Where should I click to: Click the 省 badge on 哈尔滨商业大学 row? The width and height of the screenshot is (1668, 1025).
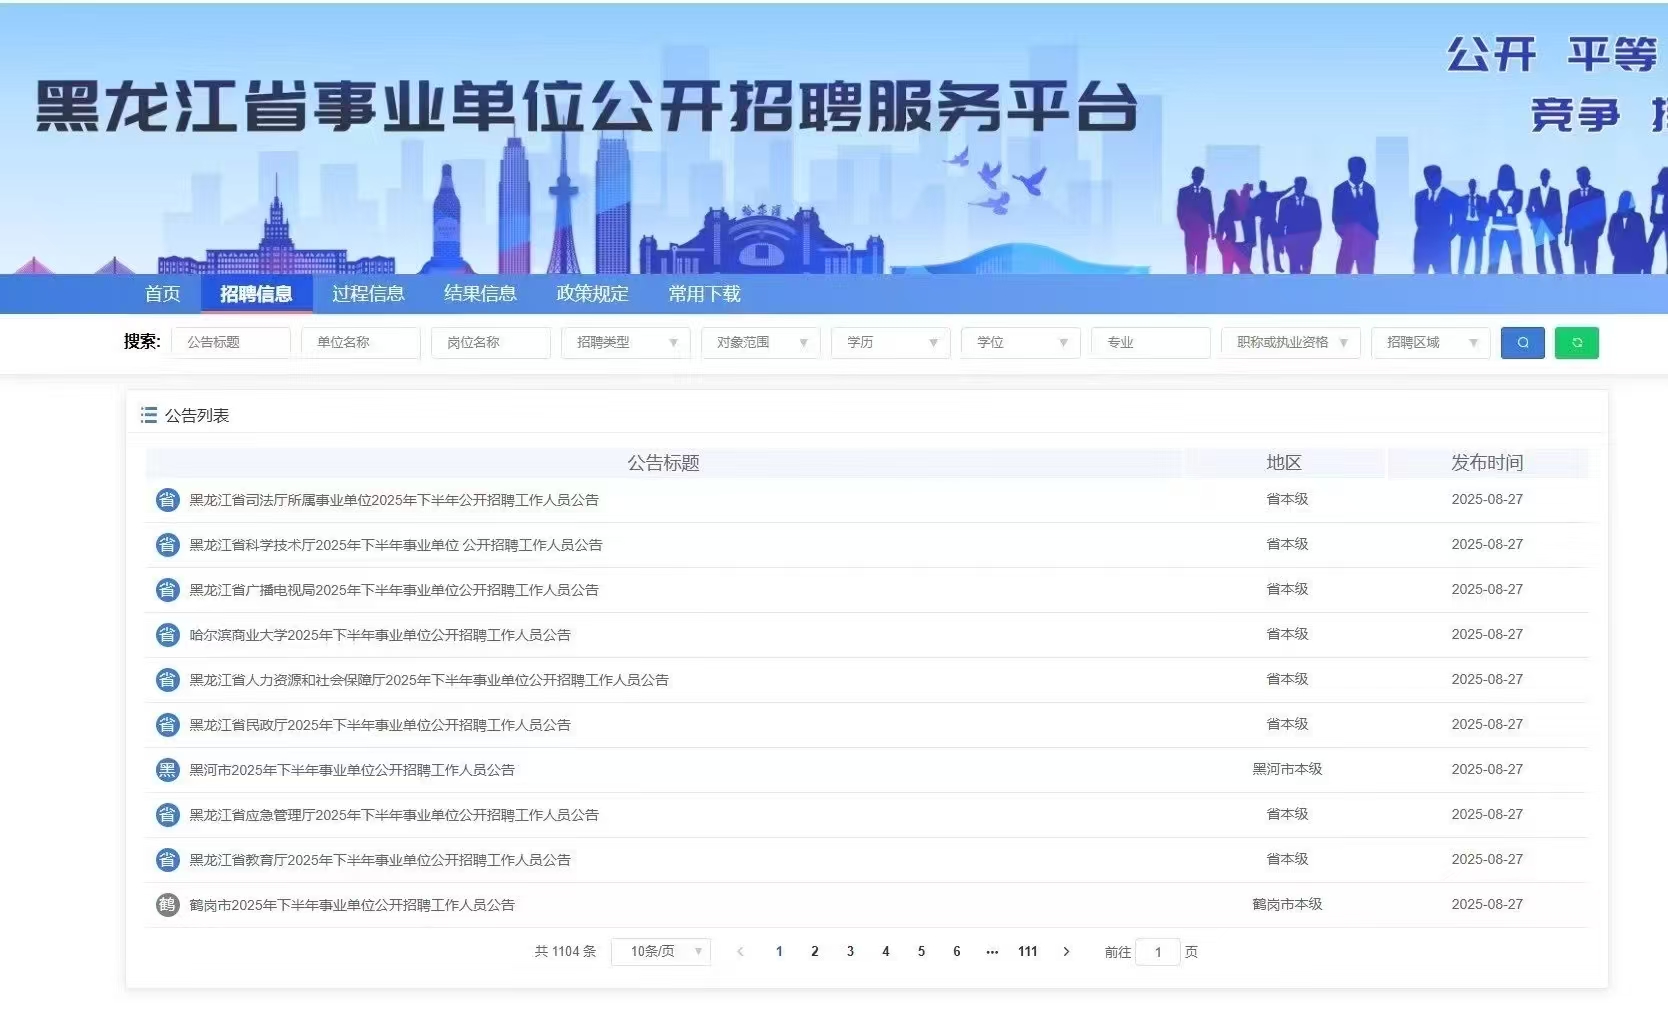click(x=166, y=634)
